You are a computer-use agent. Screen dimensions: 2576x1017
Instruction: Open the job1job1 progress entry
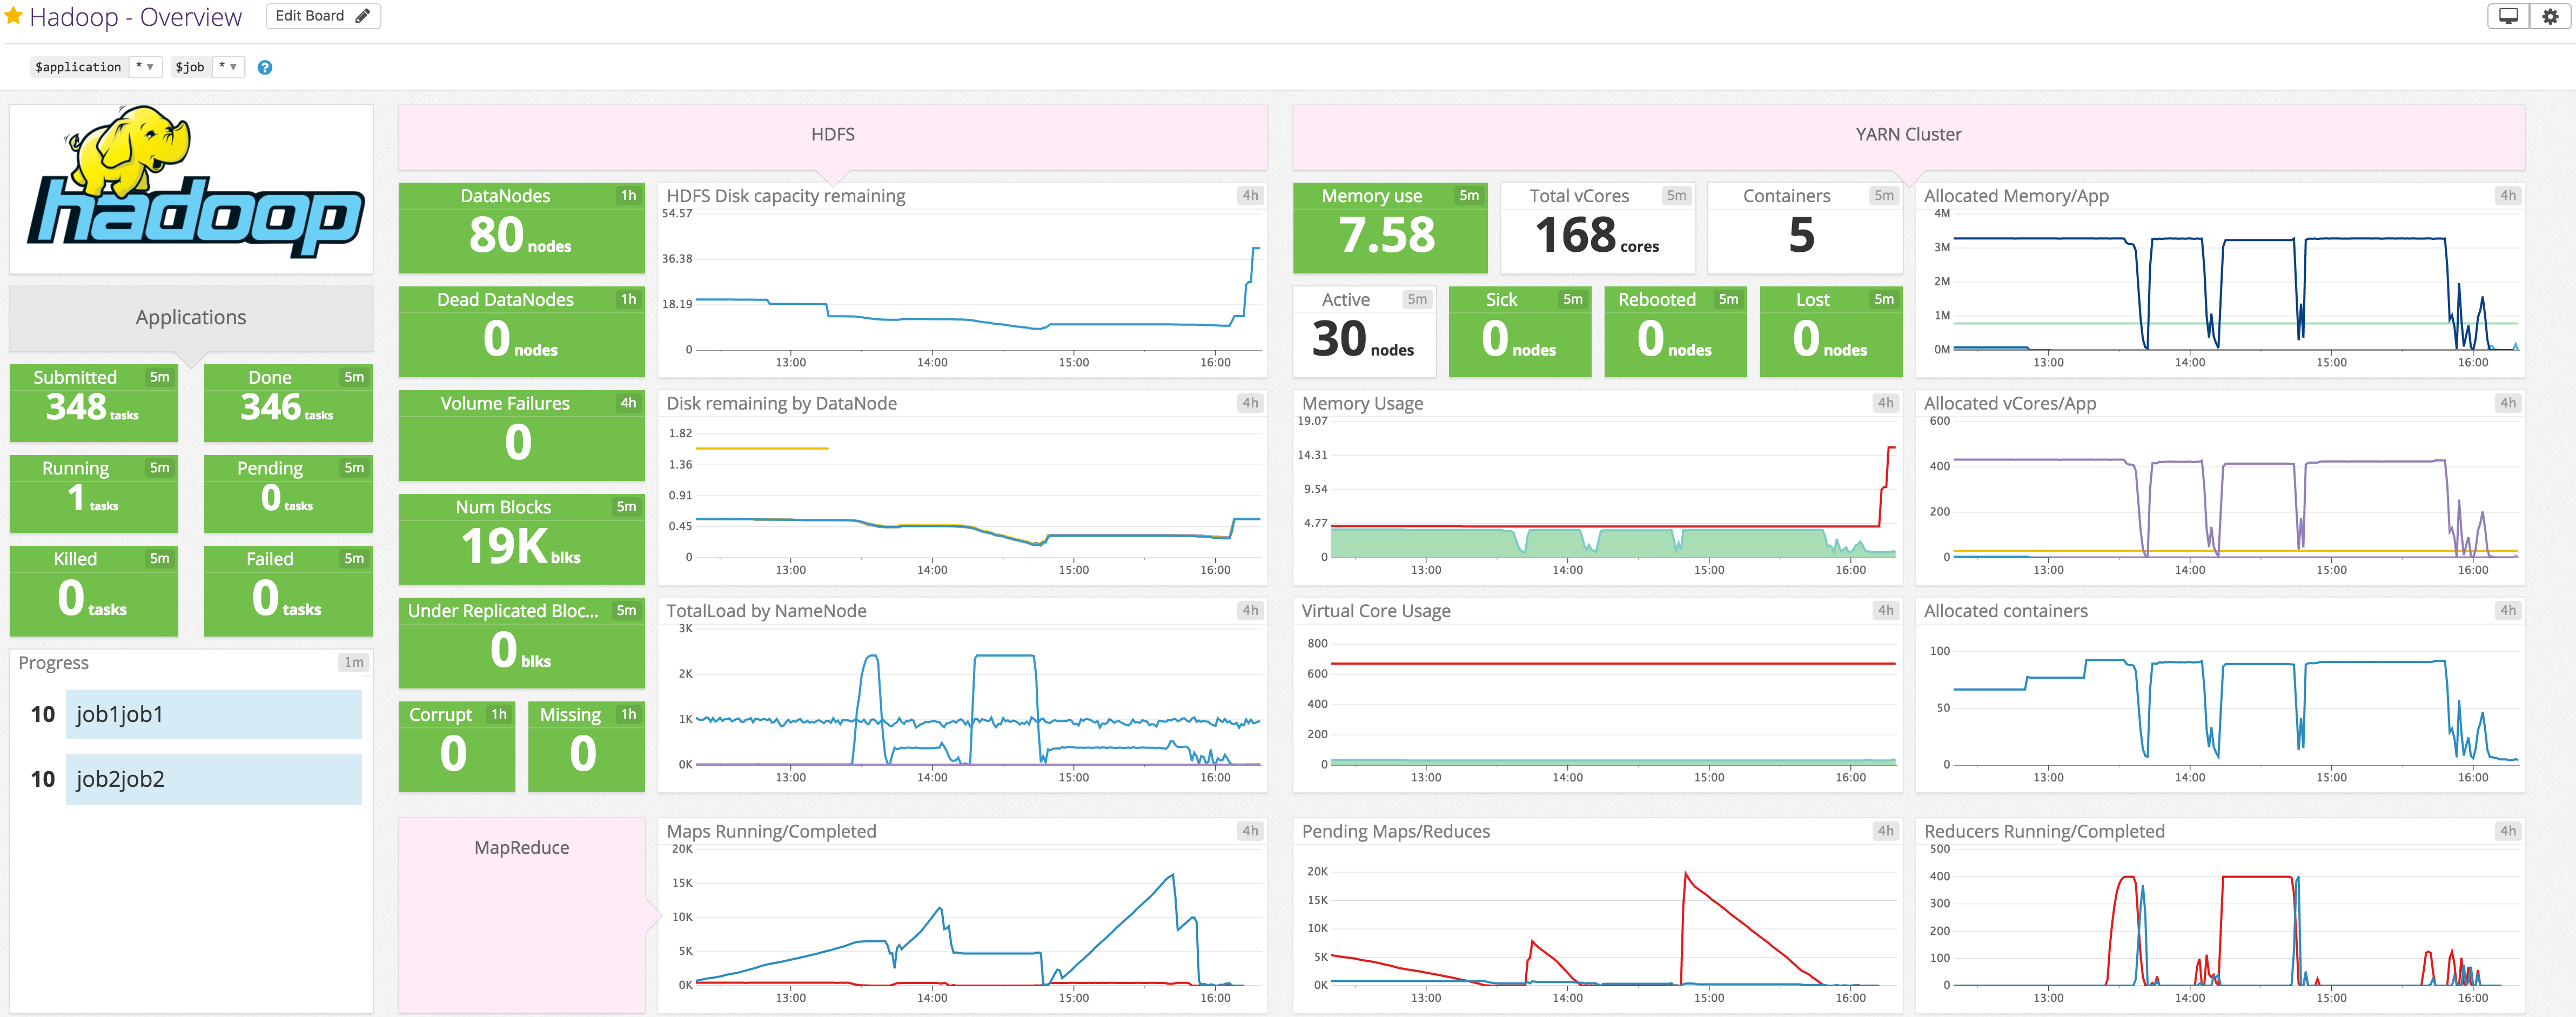coord(214,713)
